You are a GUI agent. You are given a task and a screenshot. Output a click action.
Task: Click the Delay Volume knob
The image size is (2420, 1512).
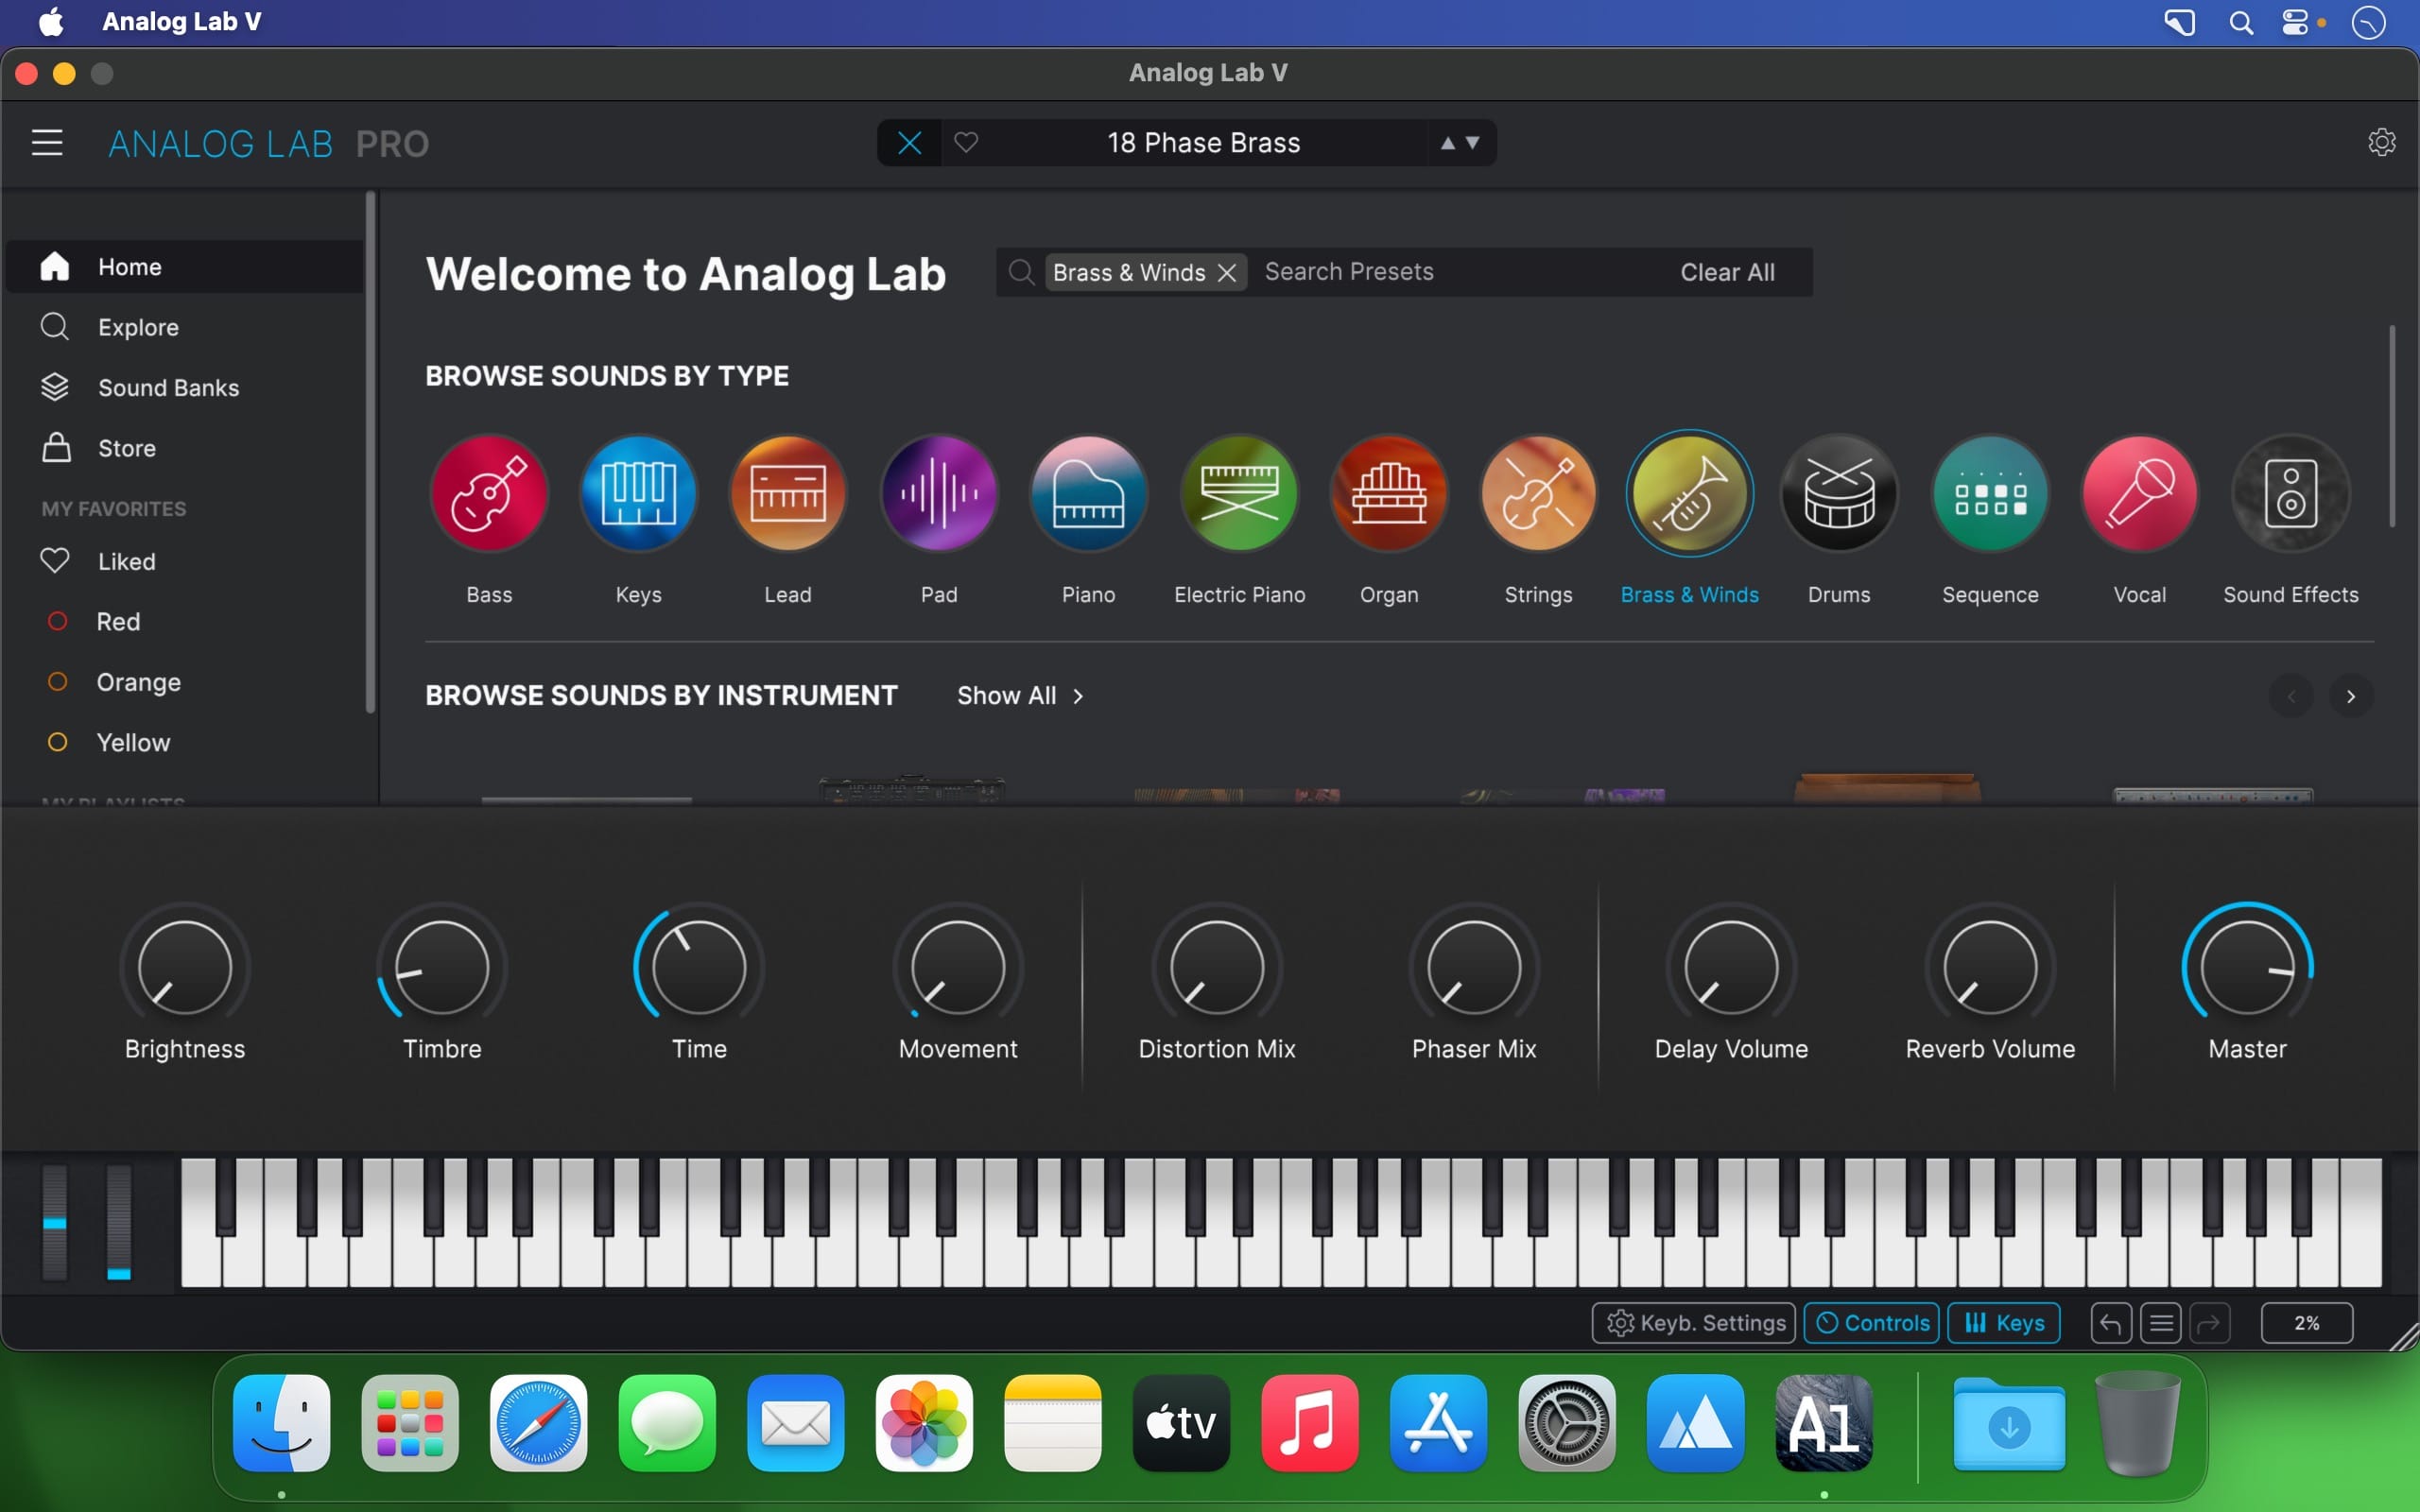[1731, 967]
